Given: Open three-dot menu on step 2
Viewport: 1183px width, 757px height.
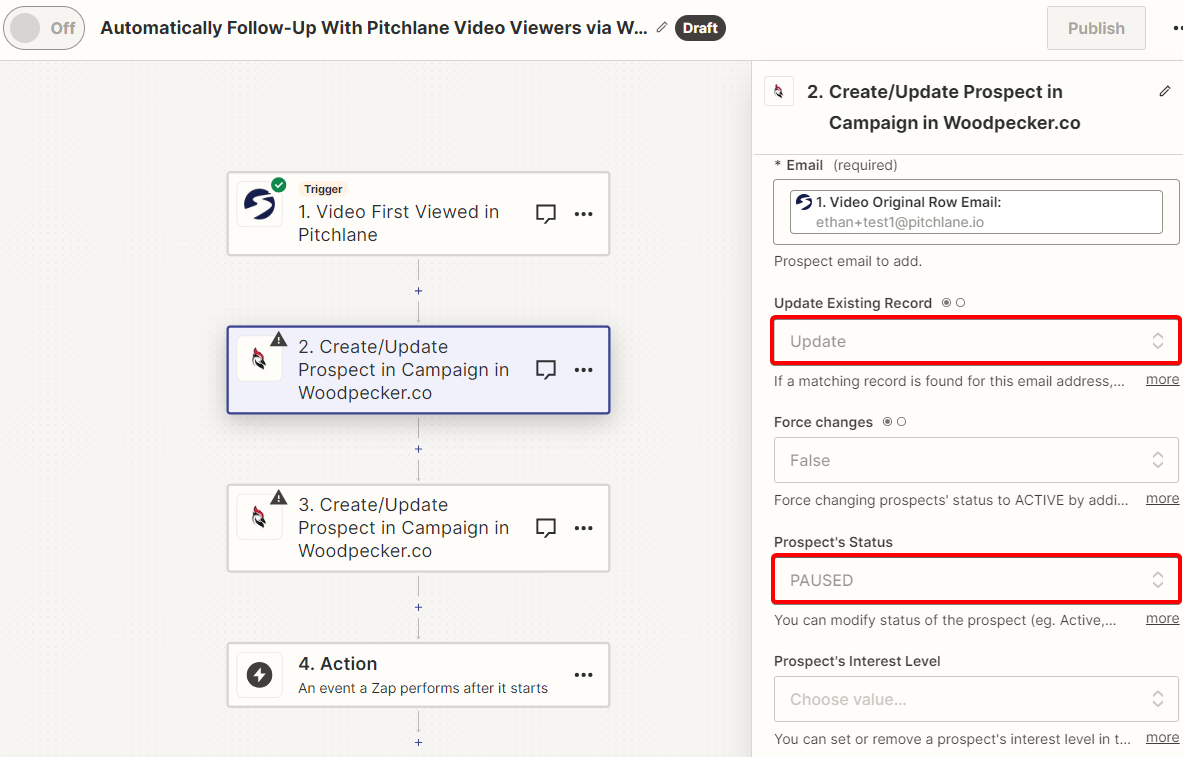Looking at the screenshot, I should click(x=583, y=370).
